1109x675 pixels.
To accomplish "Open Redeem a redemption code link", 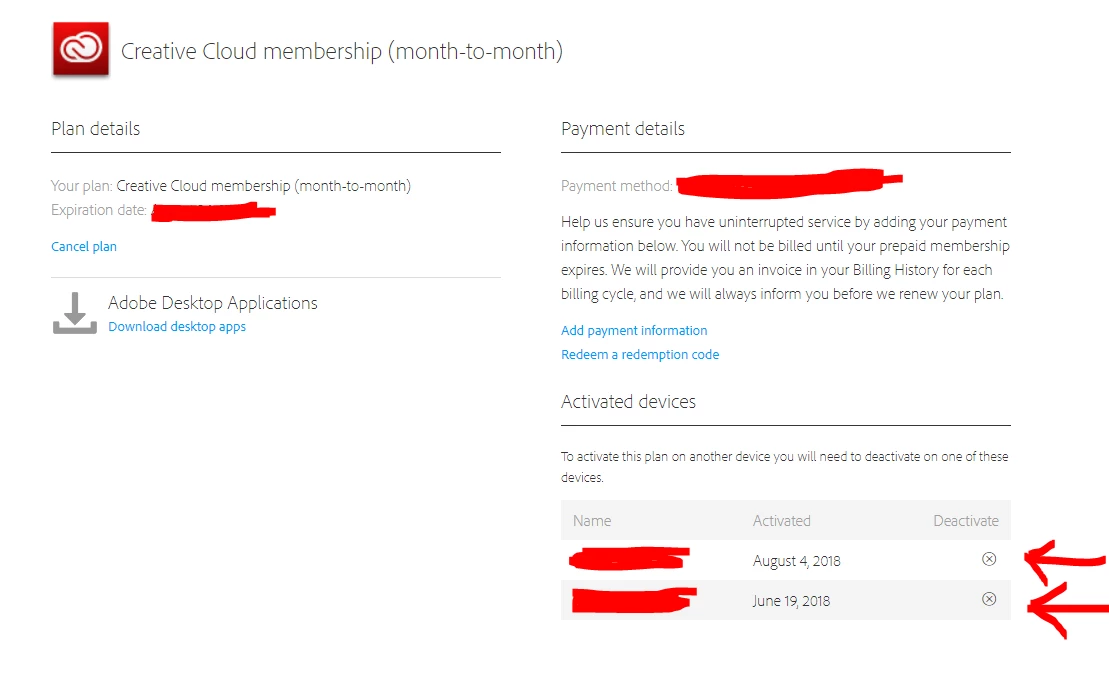I will click(640, 355).
